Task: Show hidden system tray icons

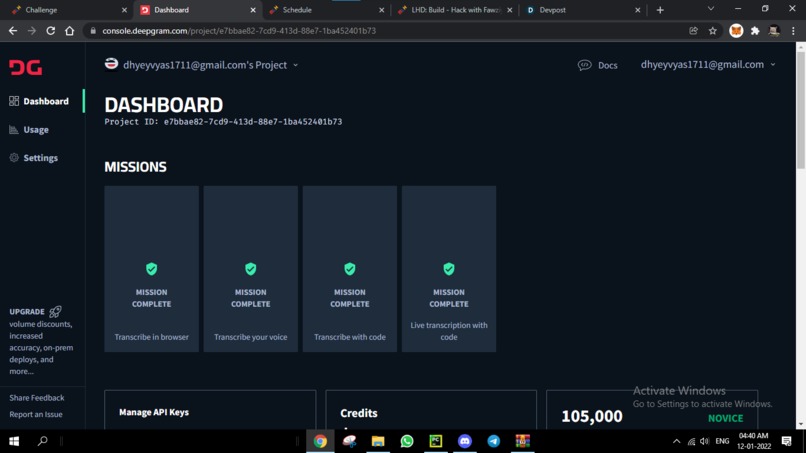Action: pos(676,441)
